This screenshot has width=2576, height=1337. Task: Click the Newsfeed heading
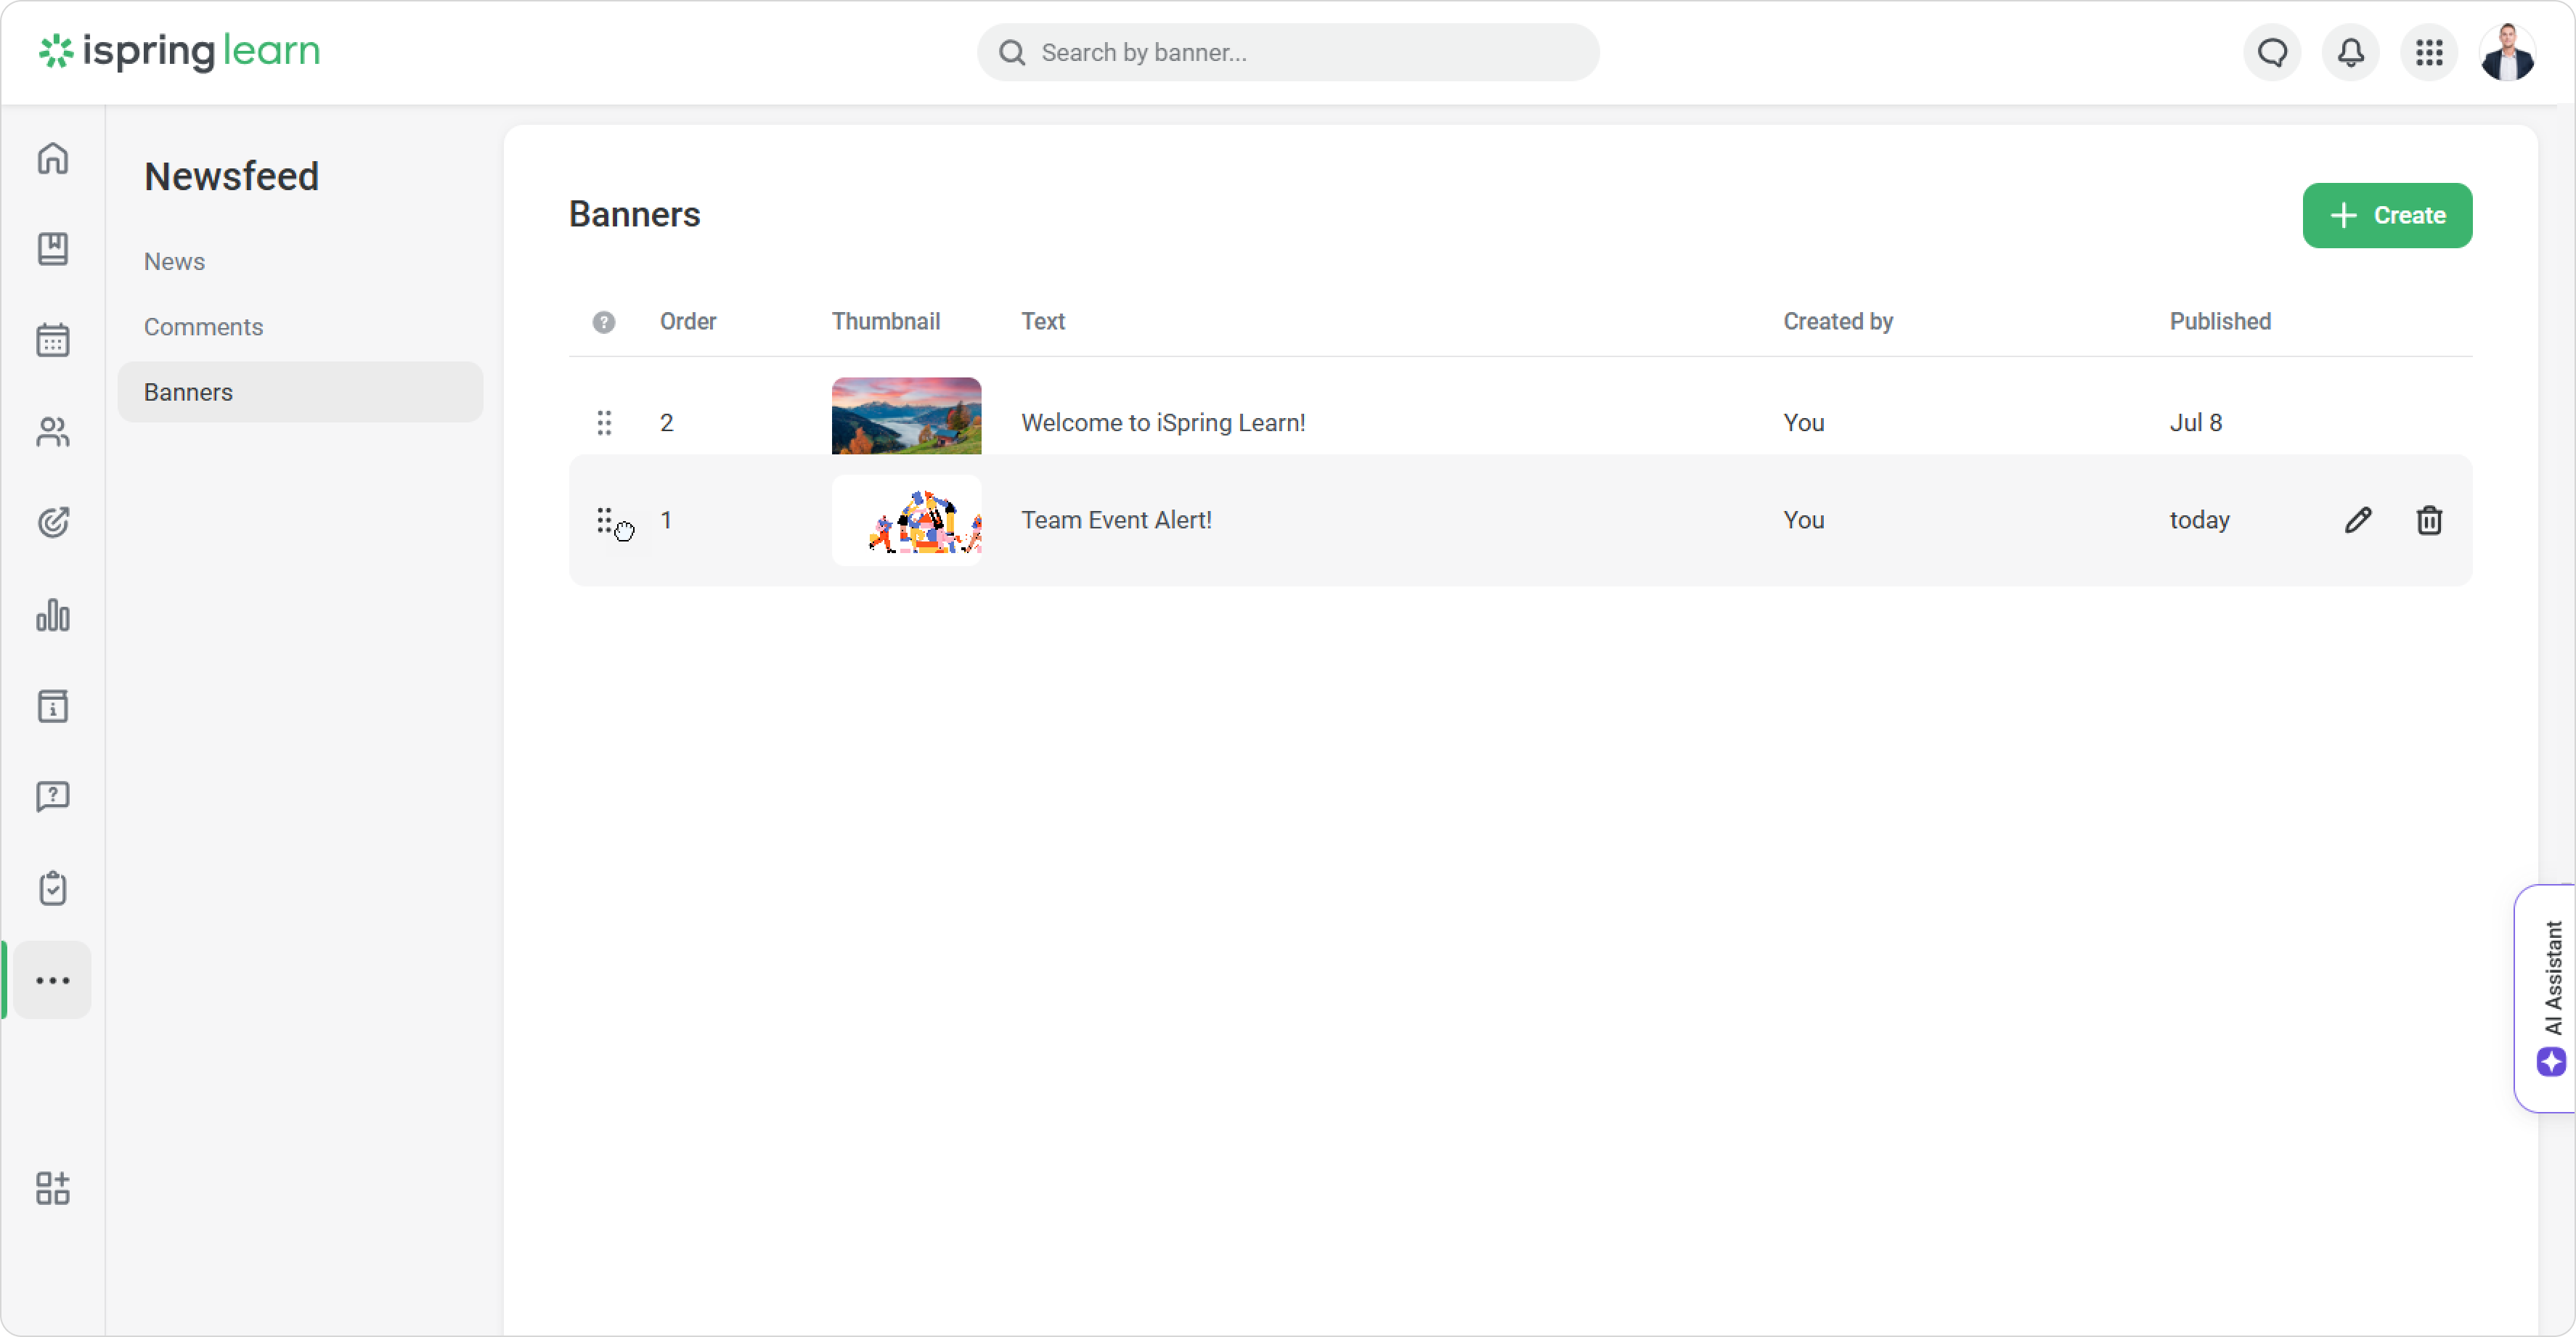pos(231,176)
